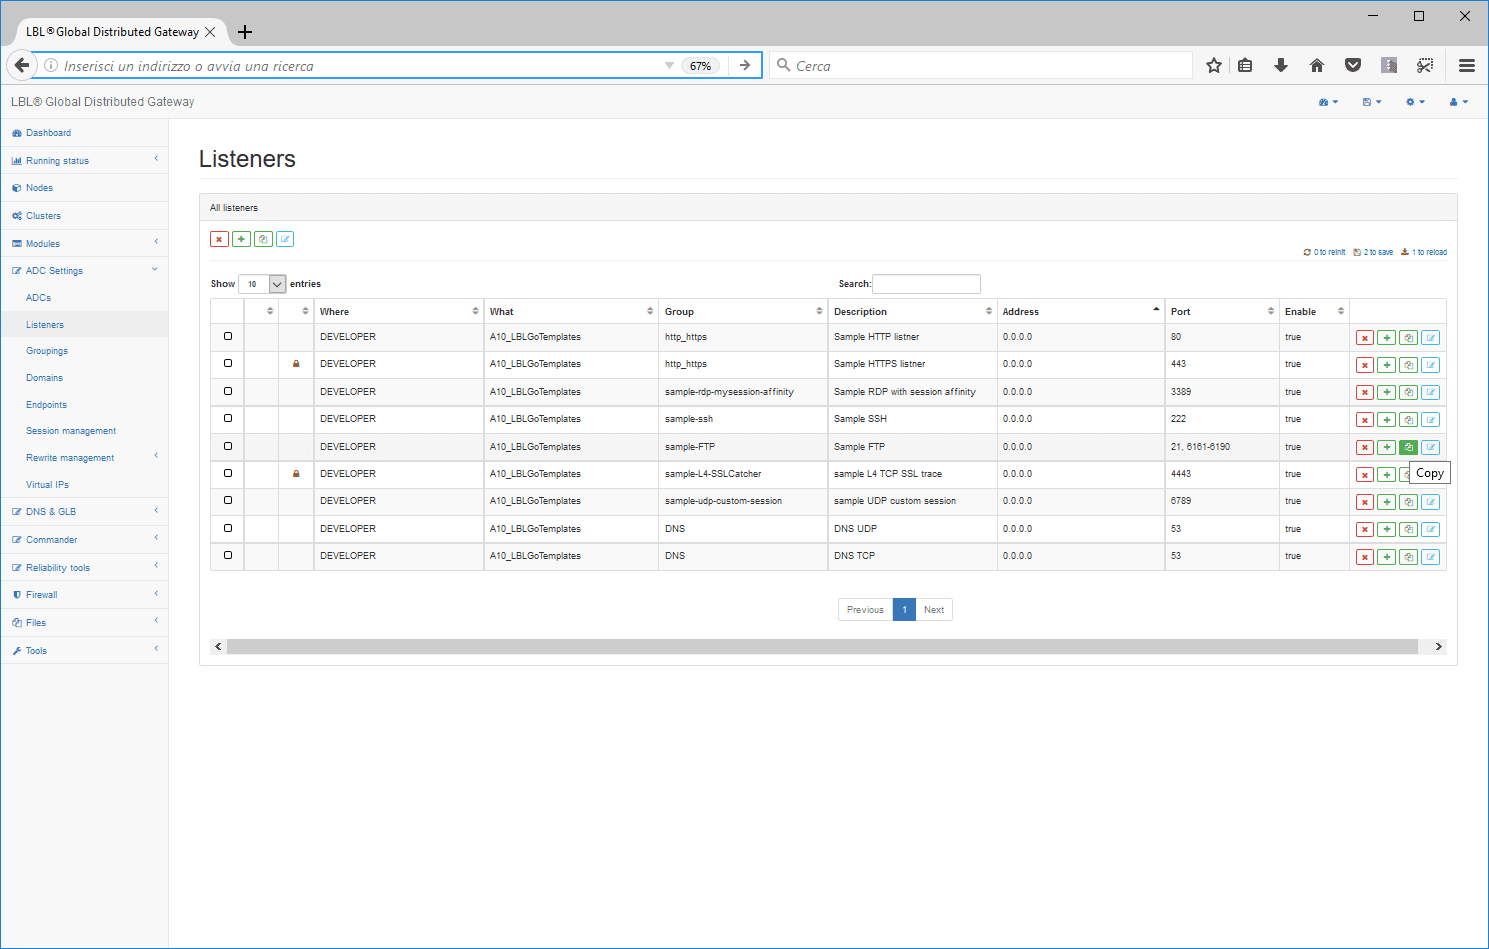Click the '0 to reinit' link
Image resolution: width=1489 pixels, height=949 pixels.
[x=1324, y=252]
